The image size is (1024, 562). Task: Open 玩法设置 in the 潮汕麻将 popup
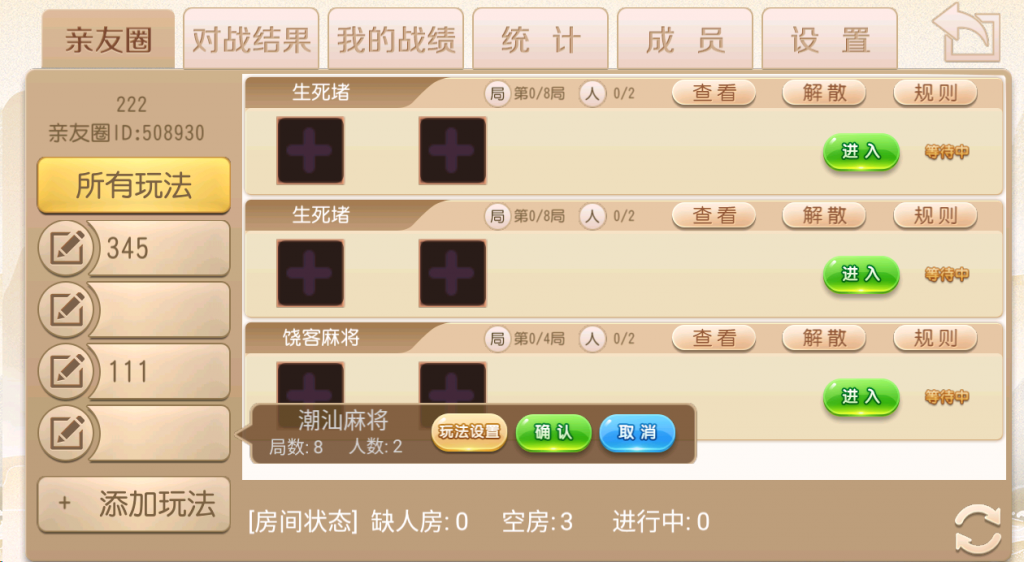469,431
